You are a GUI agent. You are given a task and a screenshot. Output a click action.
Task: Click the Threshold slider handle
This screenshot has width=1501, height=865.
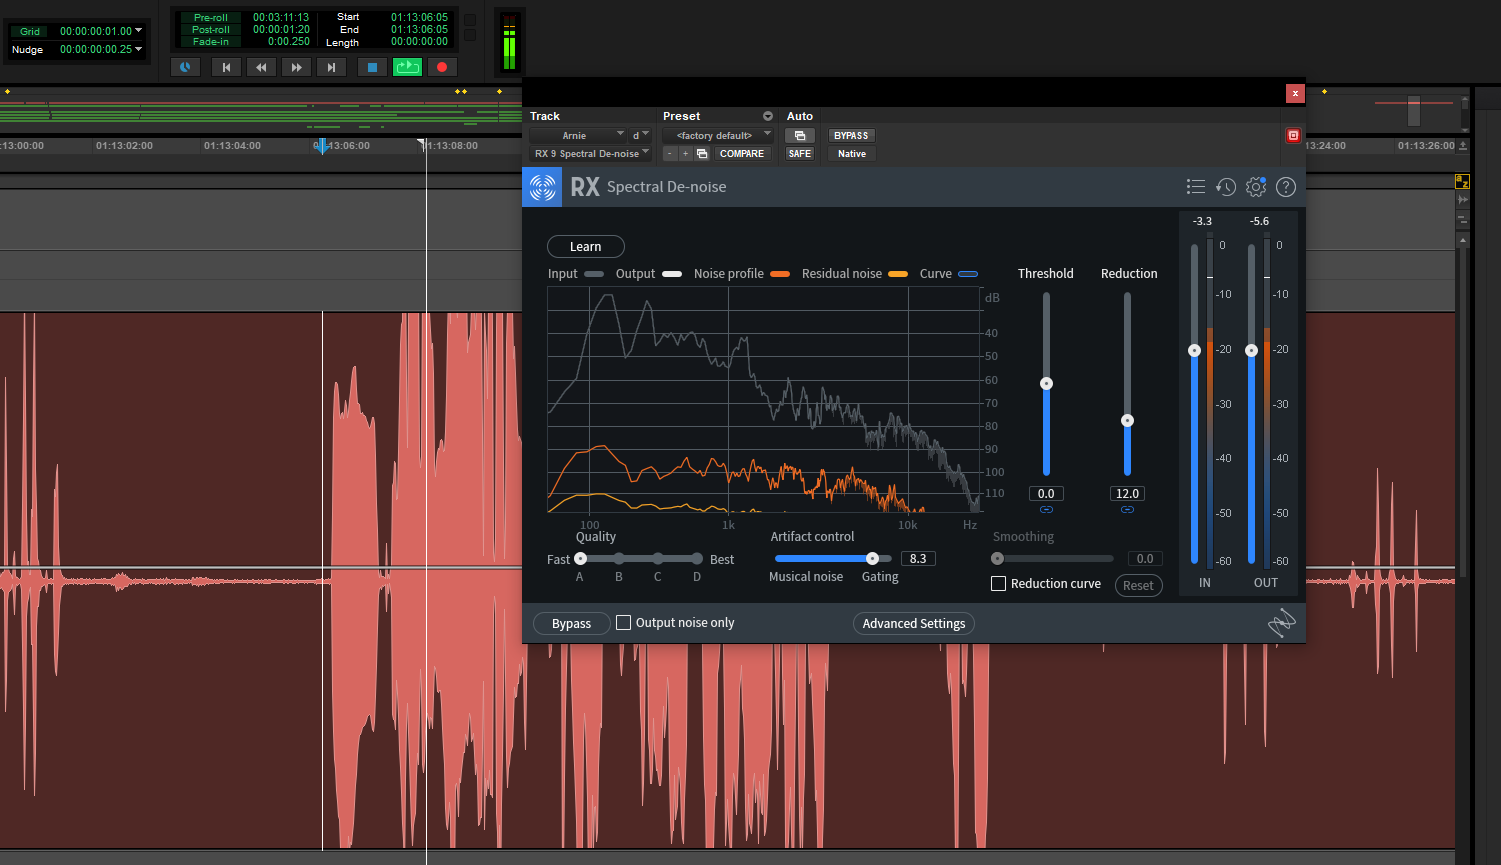tap(1046, 383)
